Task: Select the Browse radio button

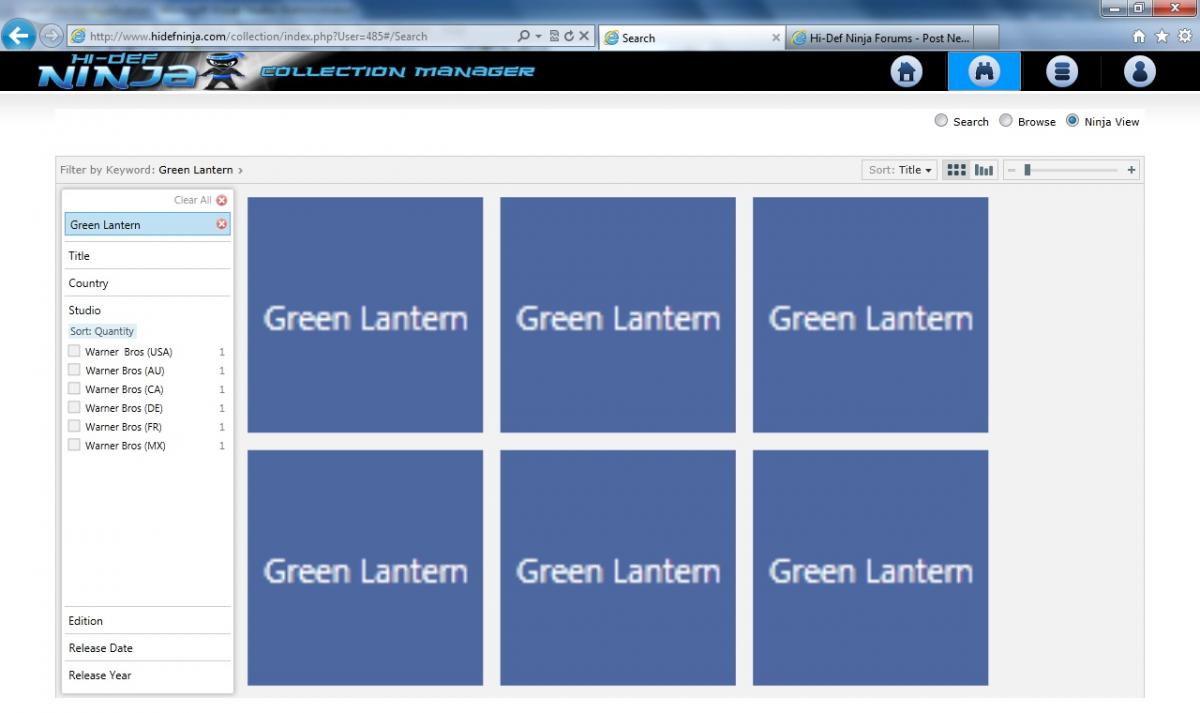Action: 1006,121
